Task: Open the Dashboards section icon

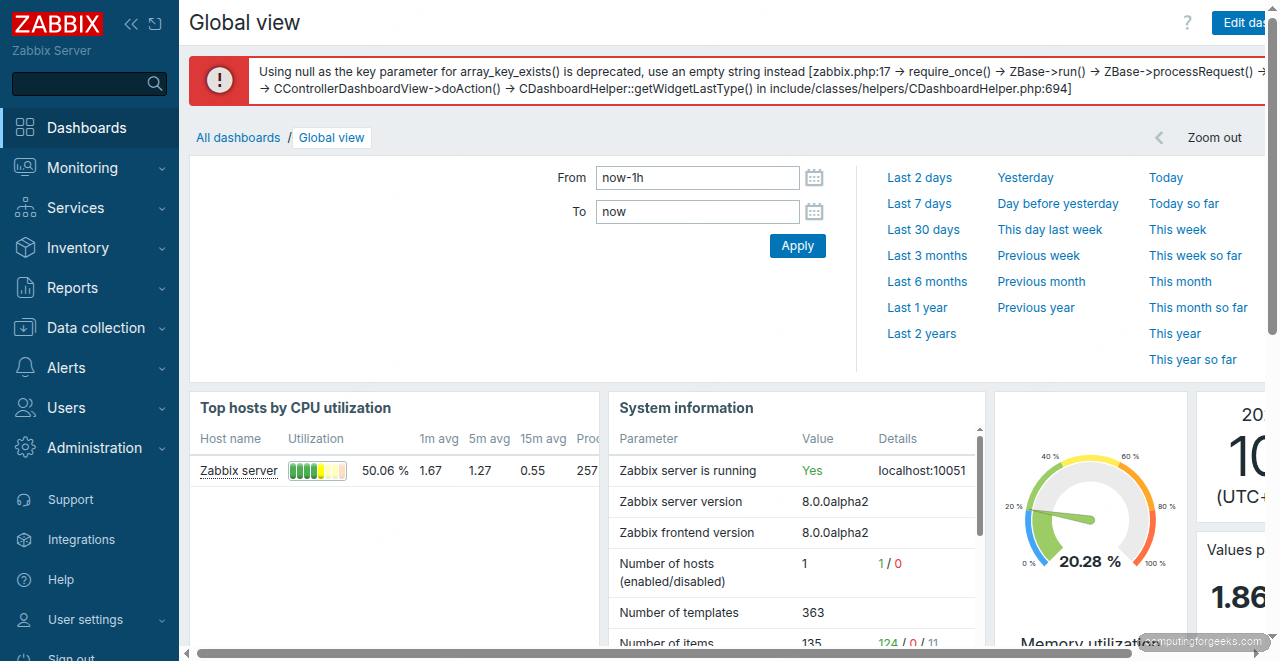Action: (x=25, y=127)
